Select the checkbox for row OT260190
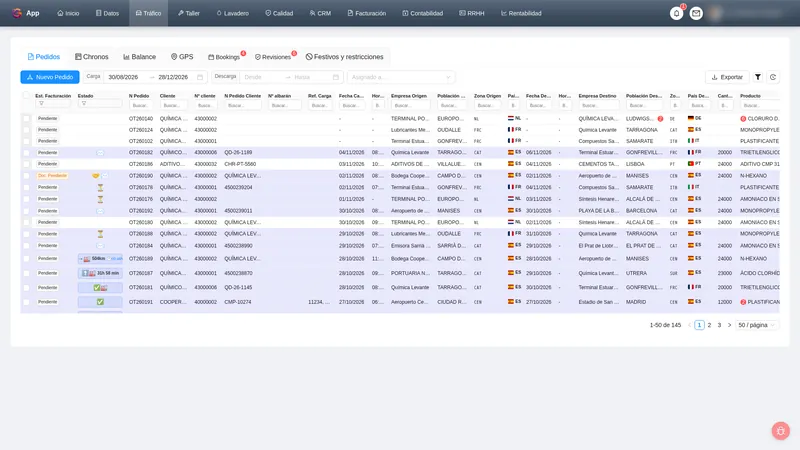This screenshot has height=450, width=800. [x=26, y=176]
